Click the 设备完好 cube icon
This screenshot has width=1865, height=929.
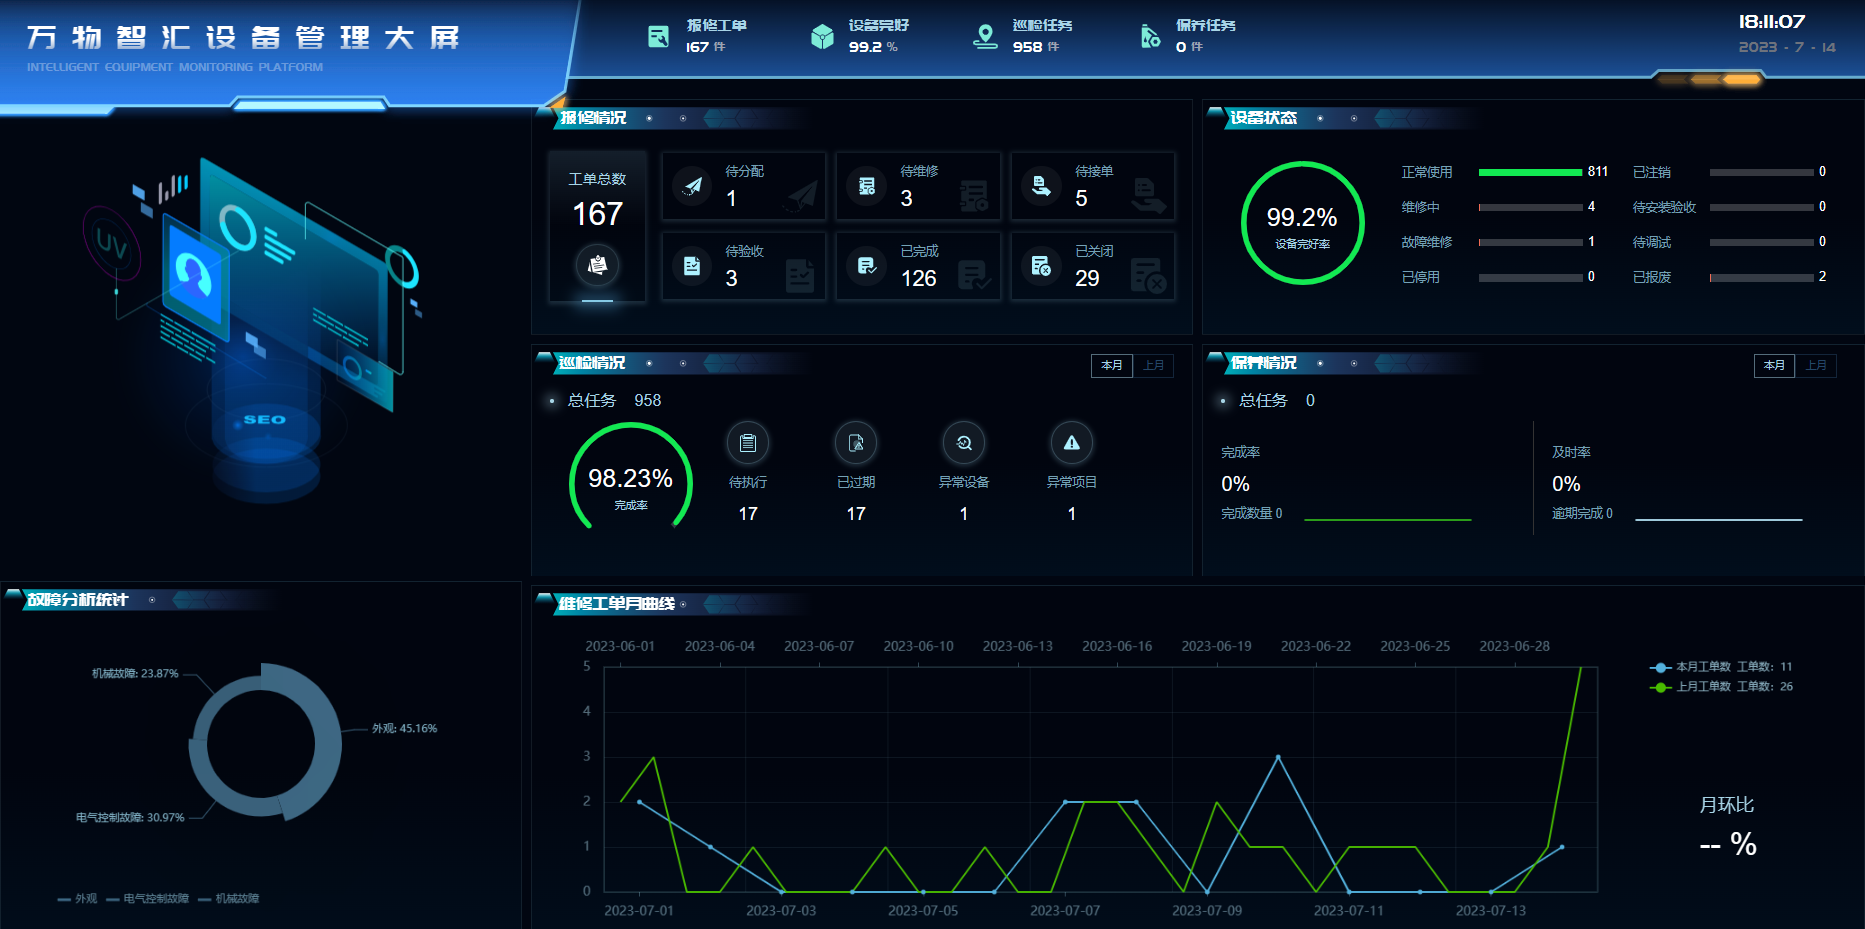tap(822, 37)
